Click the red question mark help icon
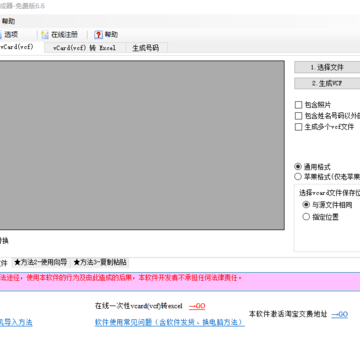This screenshot has height=360, width=360. point(98,35)
